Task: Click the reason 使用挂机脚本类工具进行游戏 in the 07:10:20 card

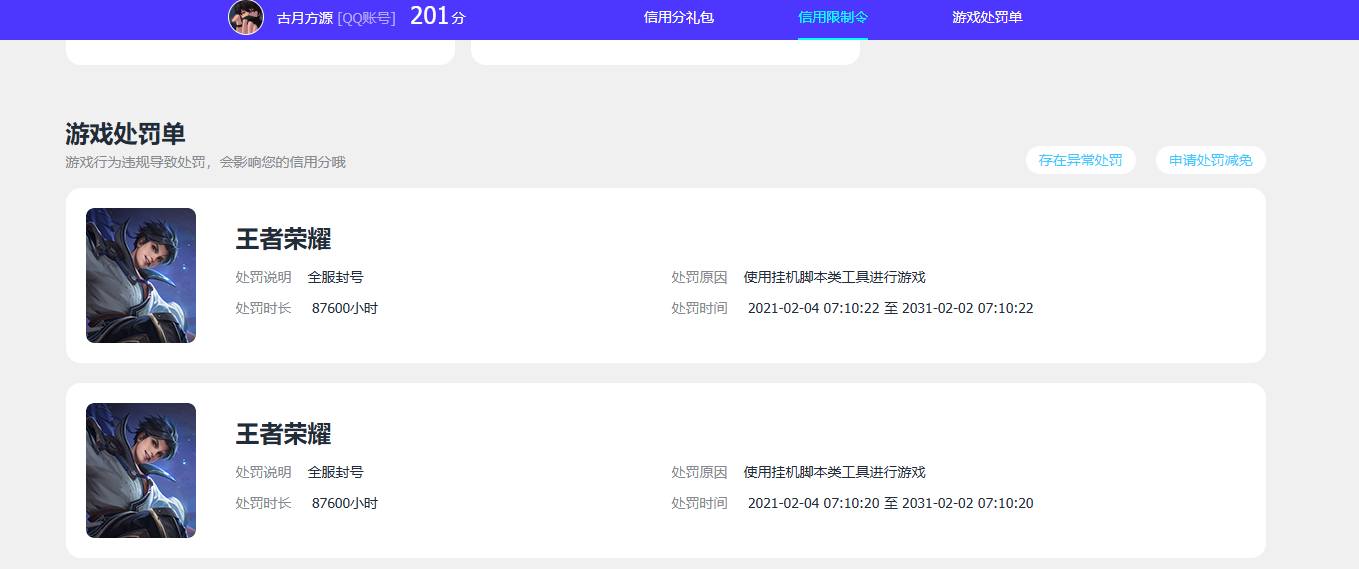Action: click(835, 472)
